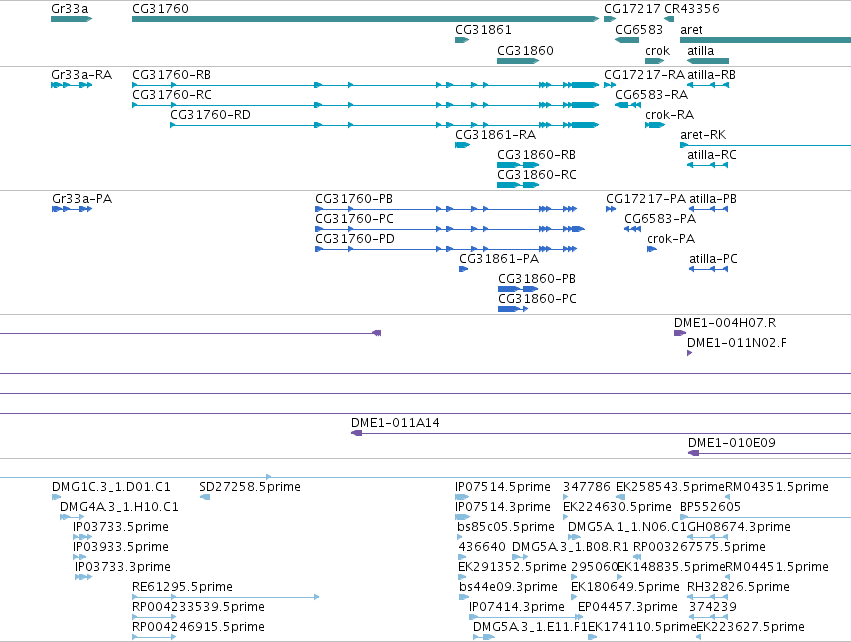The width and height of the screenshot is (851, 642).
Task: Click the CG6583 gene feature
Action: (x=627, y=40)
